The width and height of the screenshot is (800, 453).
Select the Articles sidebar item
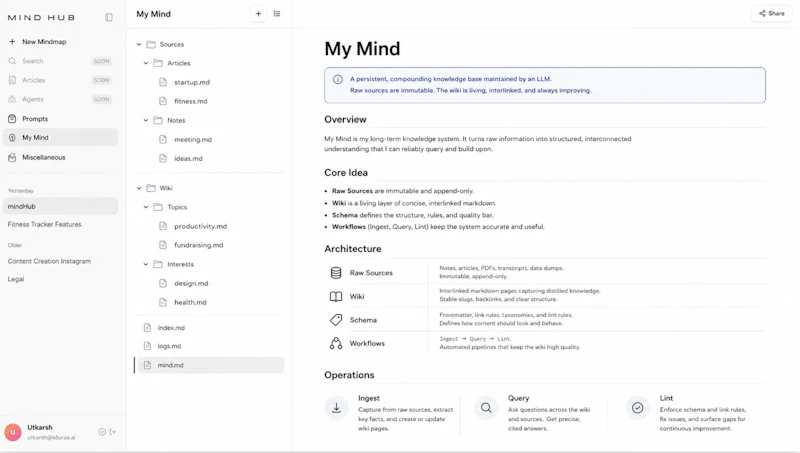(x=61, y=80)
